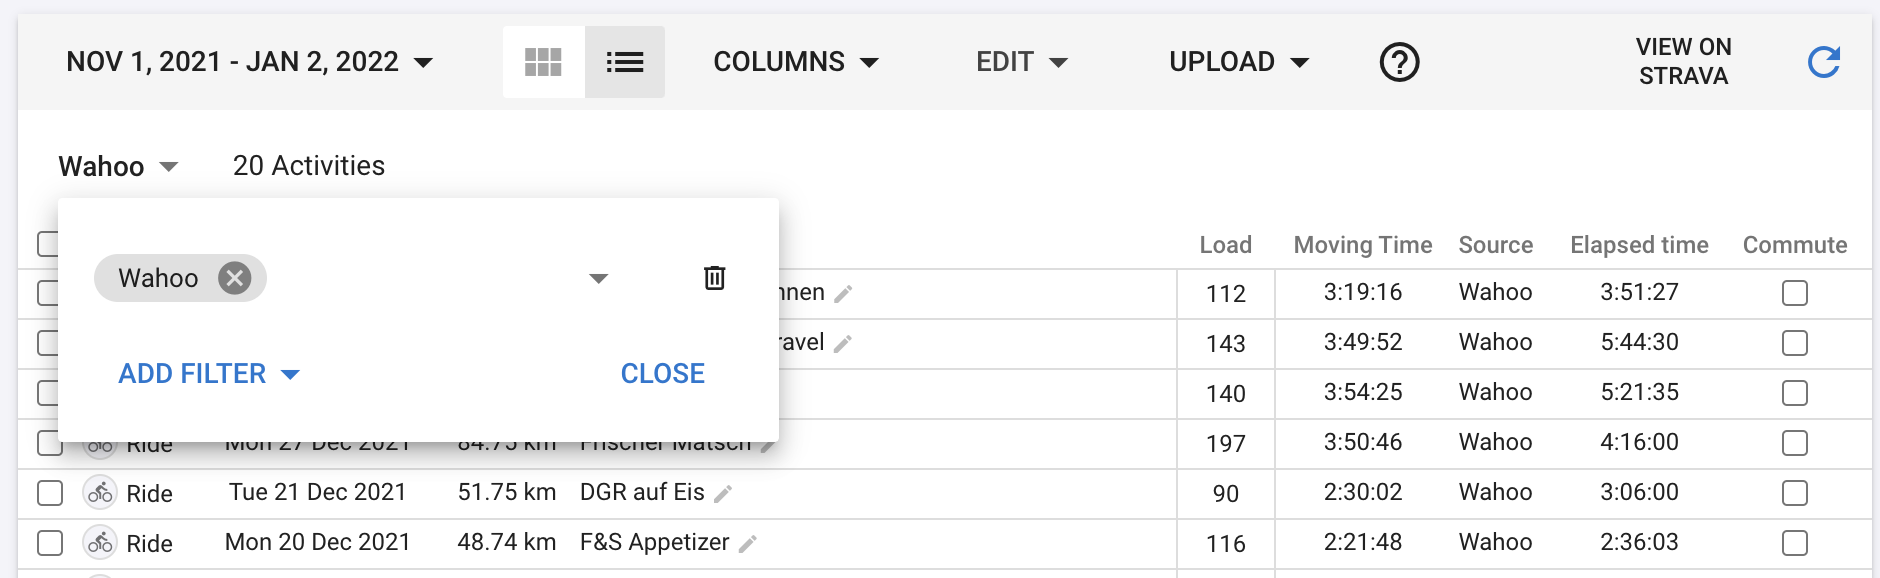Screen dimensions: 1880x578
Task: Click the load value '197'
Action: [x=1226, y=443]
